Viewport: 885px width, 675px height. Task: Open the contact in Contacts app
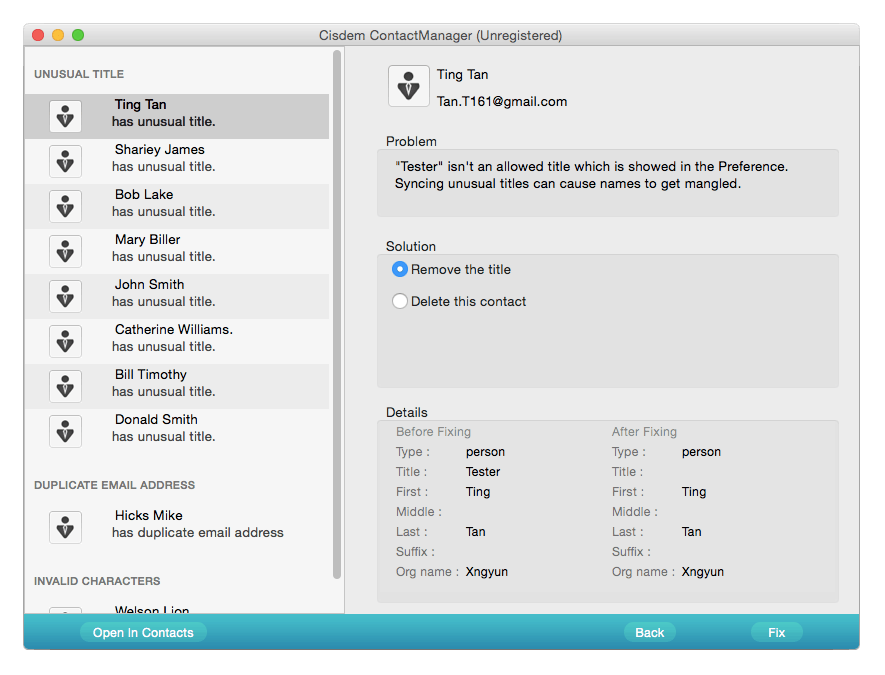pyautogui.click(x=143, y=633)
